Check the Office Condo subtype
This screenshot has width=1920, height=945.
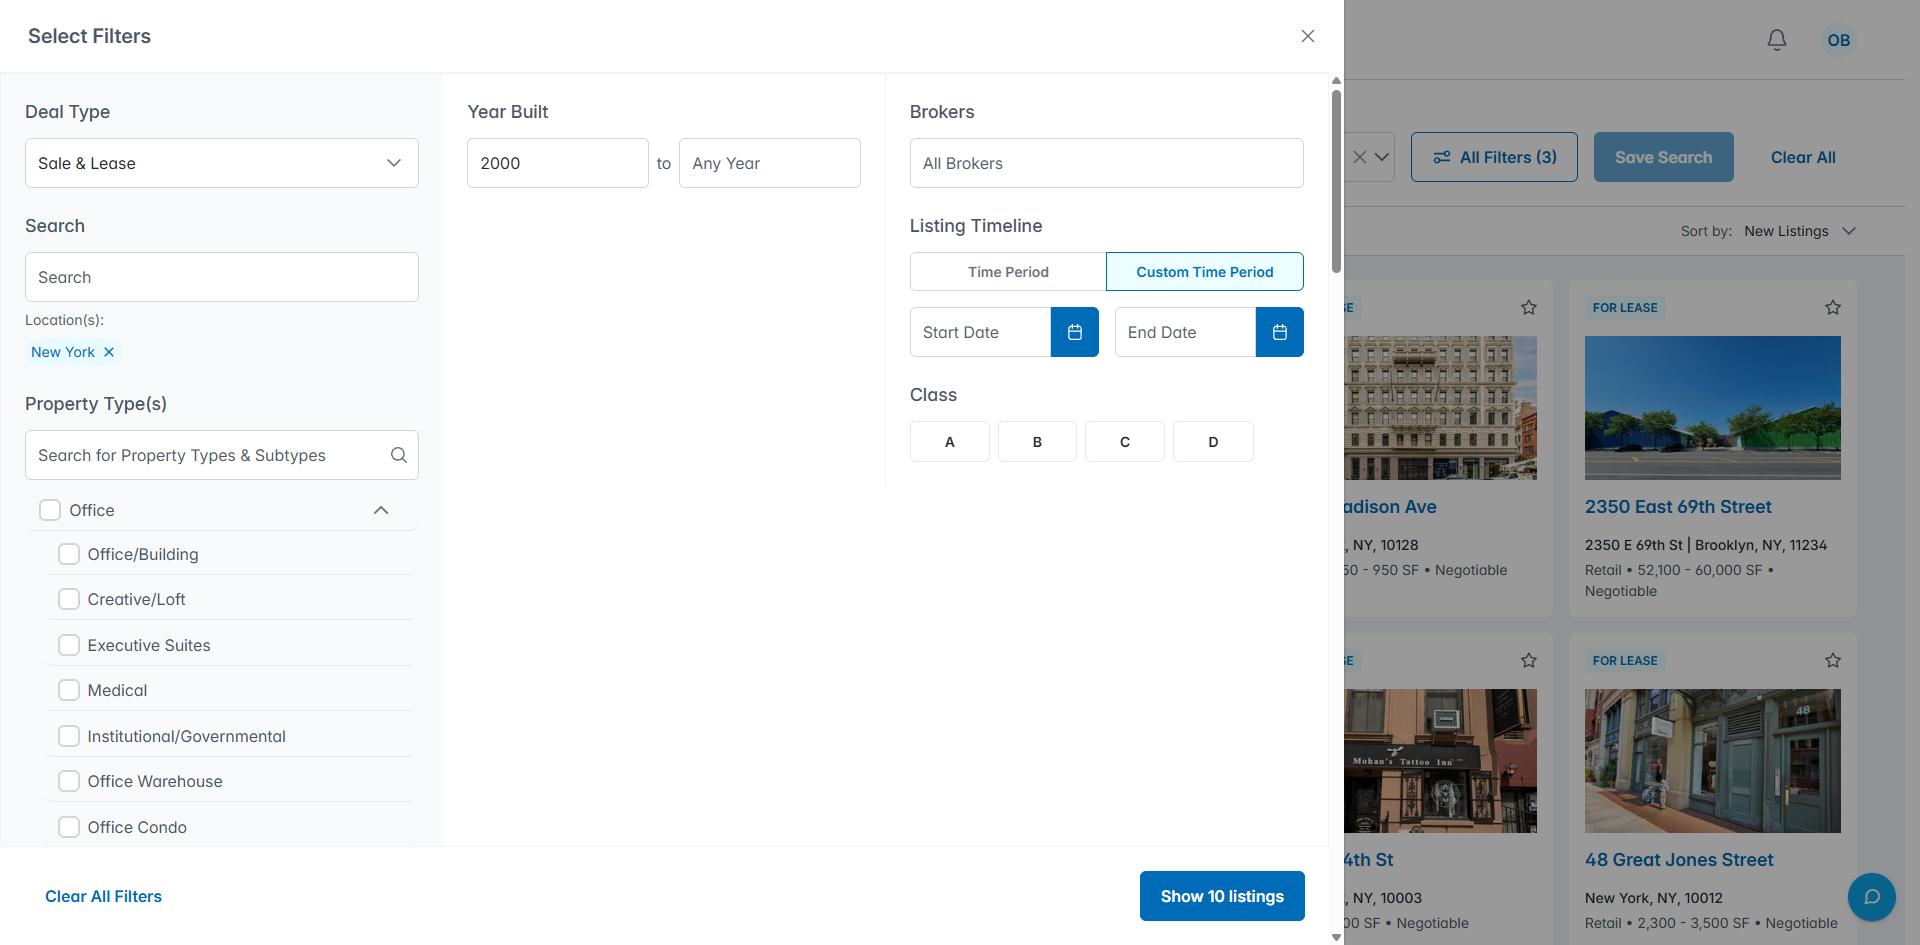(x=69, y=827)
